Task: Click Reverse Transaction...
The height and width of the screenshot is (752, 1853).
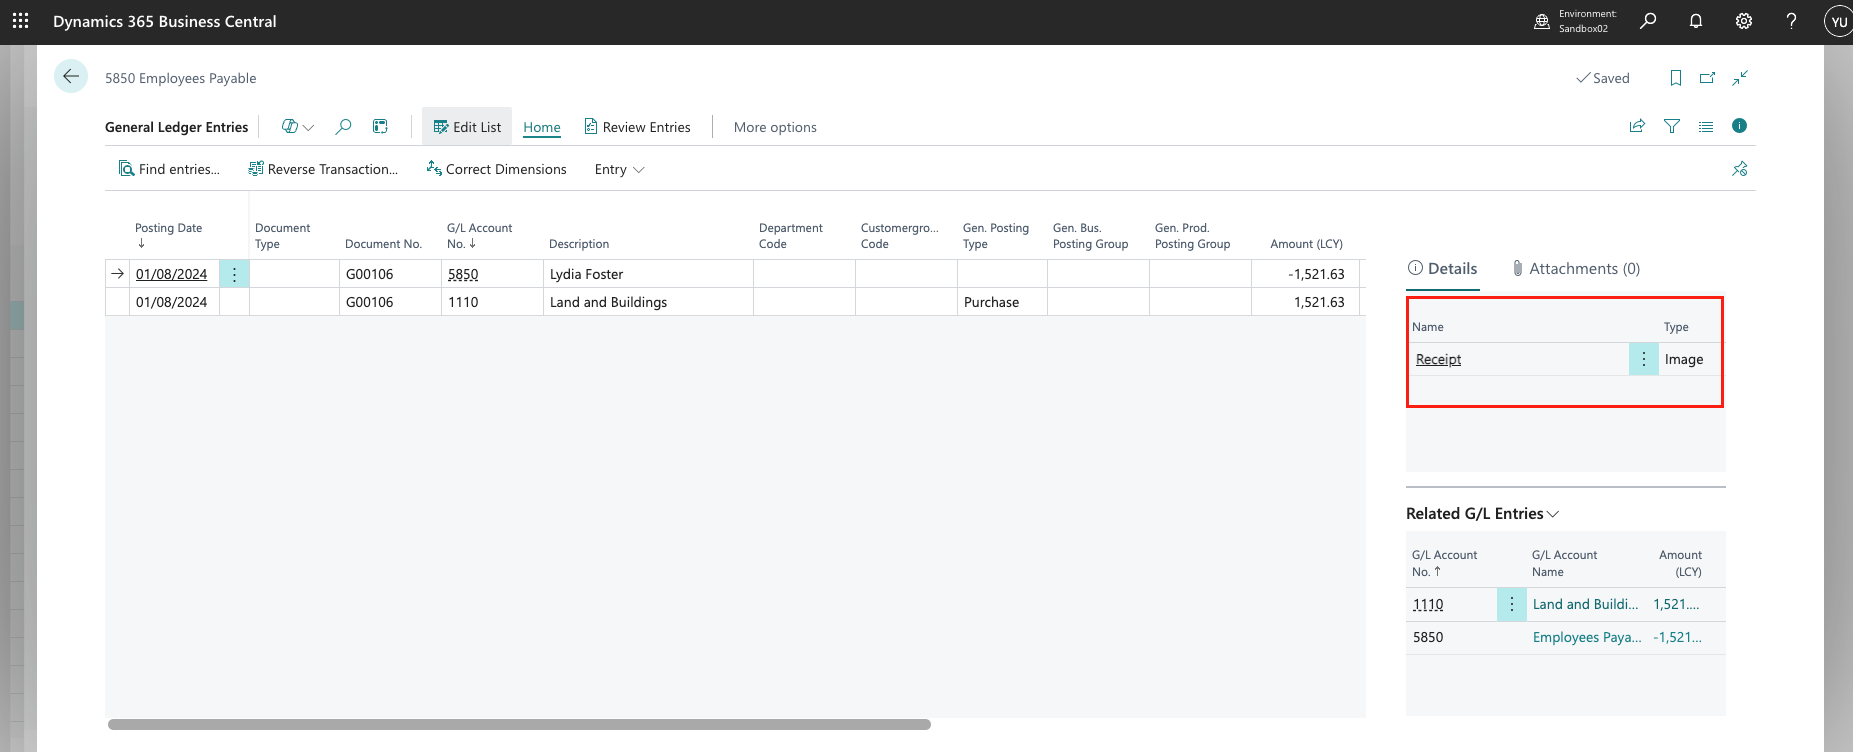Action: (323, 169)
